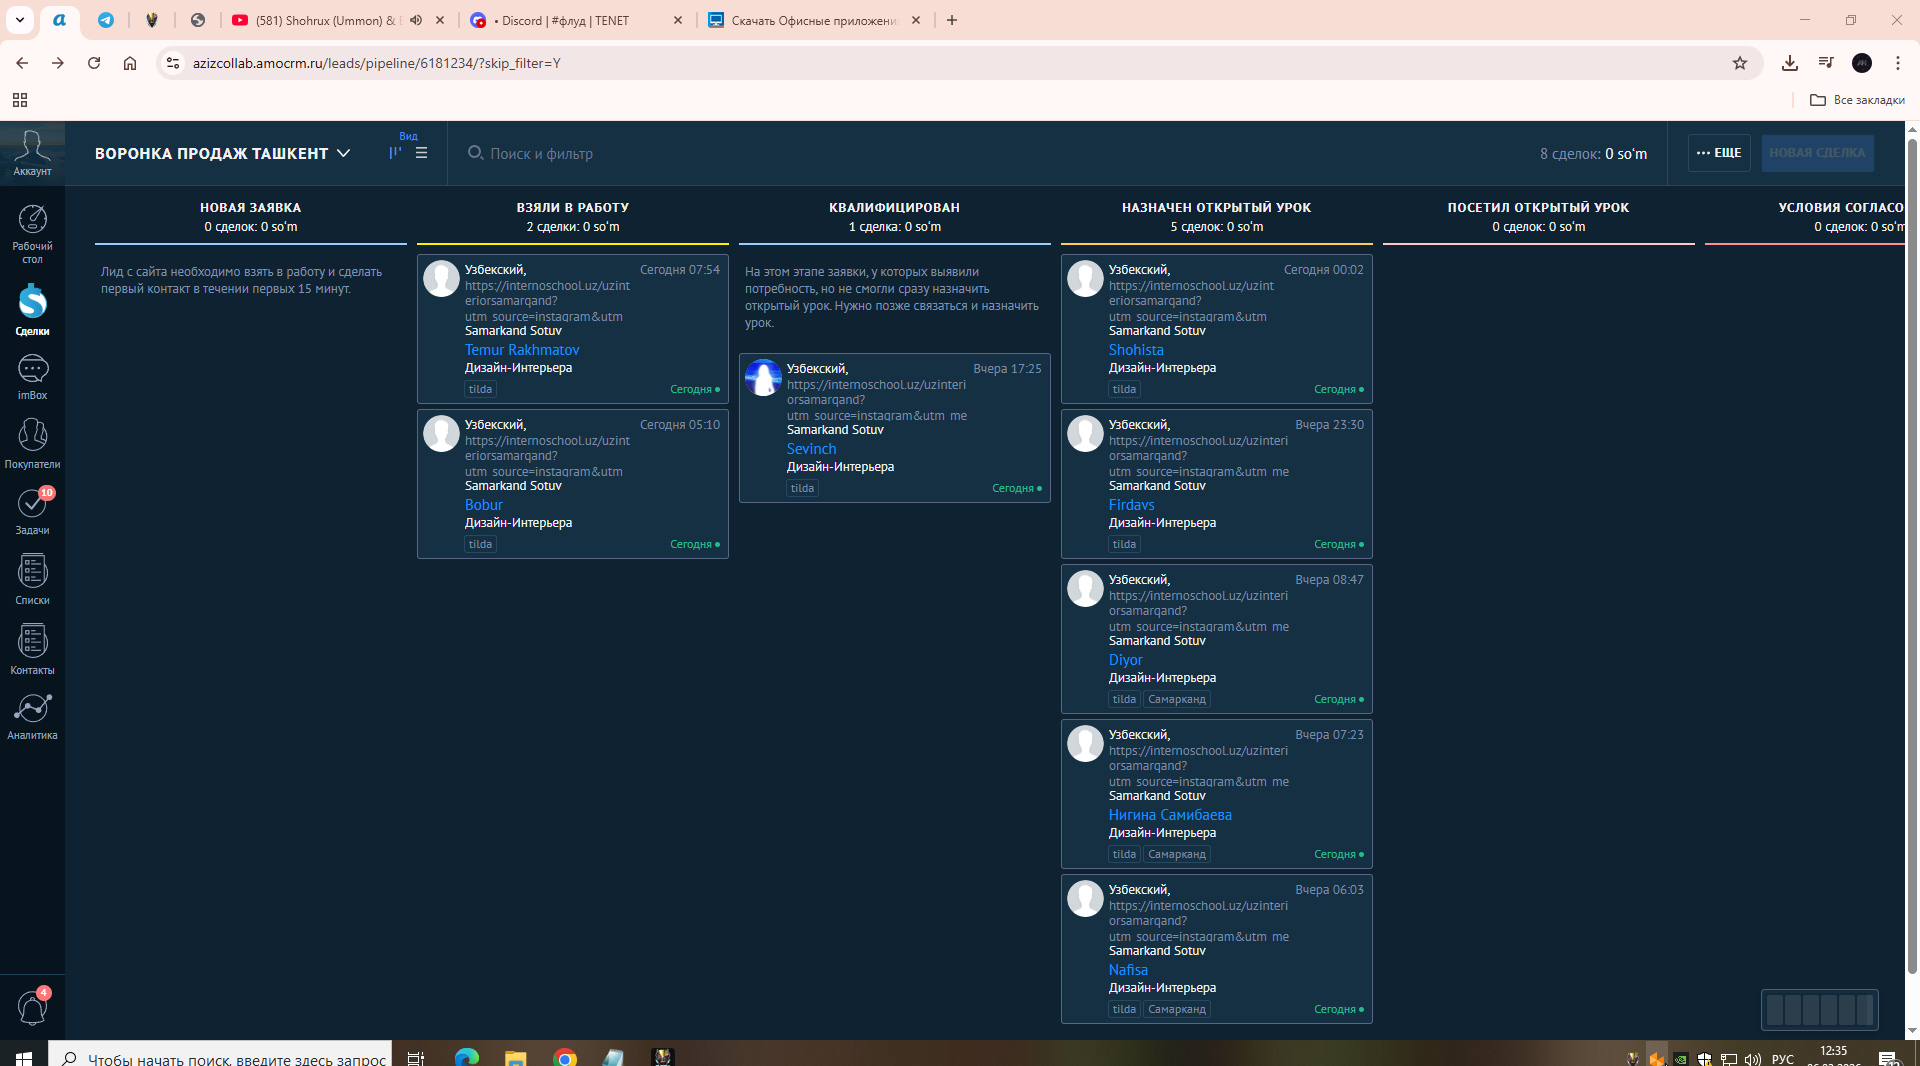The height and width of the screenshot is (1066, 1920).
Task: Click the avatar on Temur Rakhmatov card
Action: pos(441,278)
